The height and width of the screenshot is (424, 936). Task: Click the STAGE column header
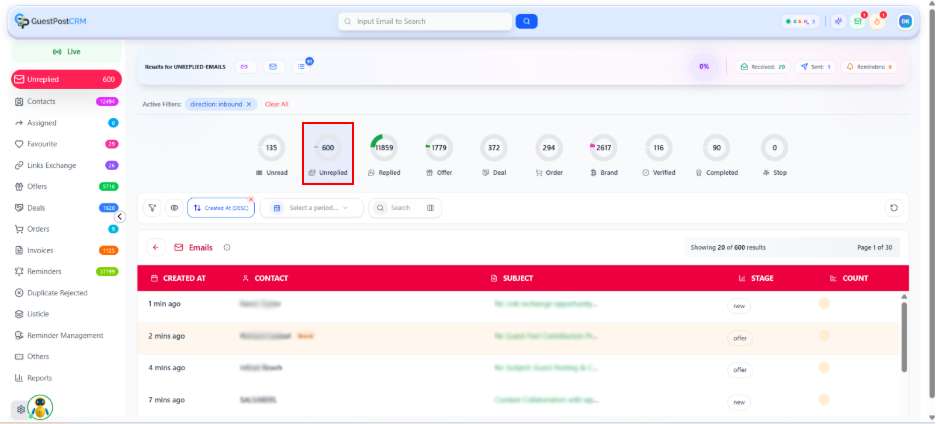756,278
